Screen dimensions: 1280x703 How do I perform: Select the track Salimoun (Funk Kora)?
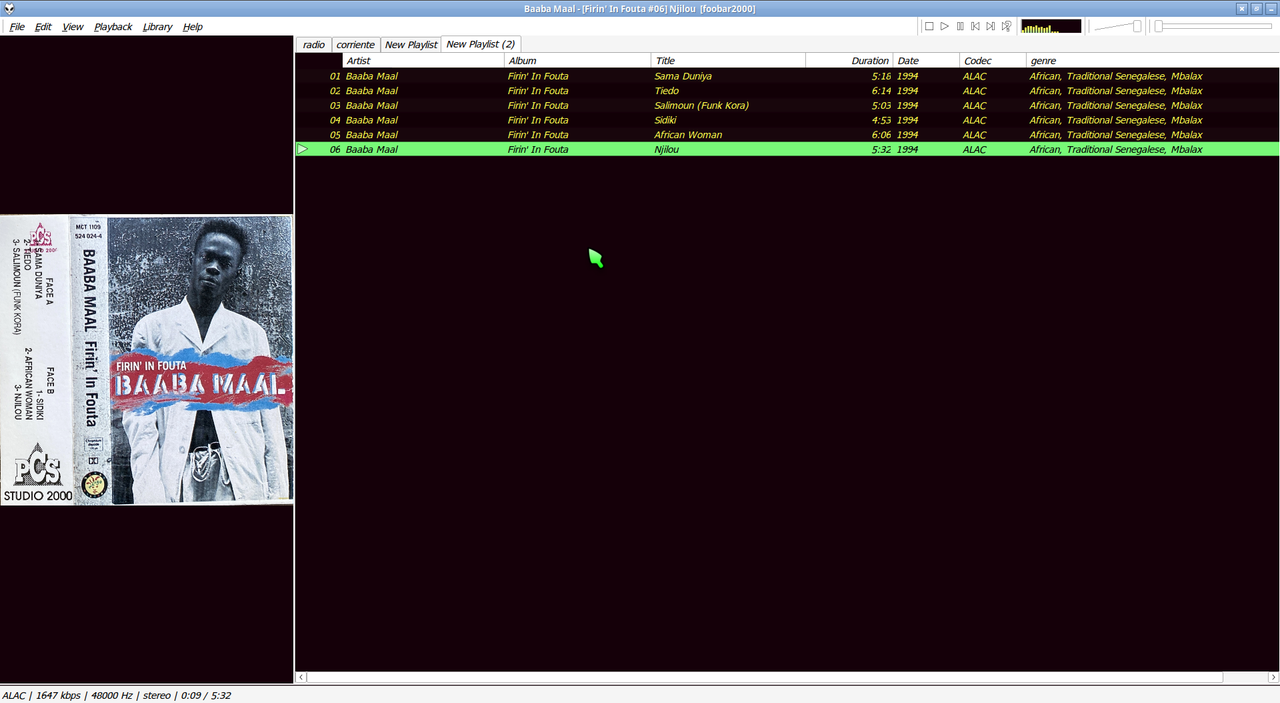787,105
